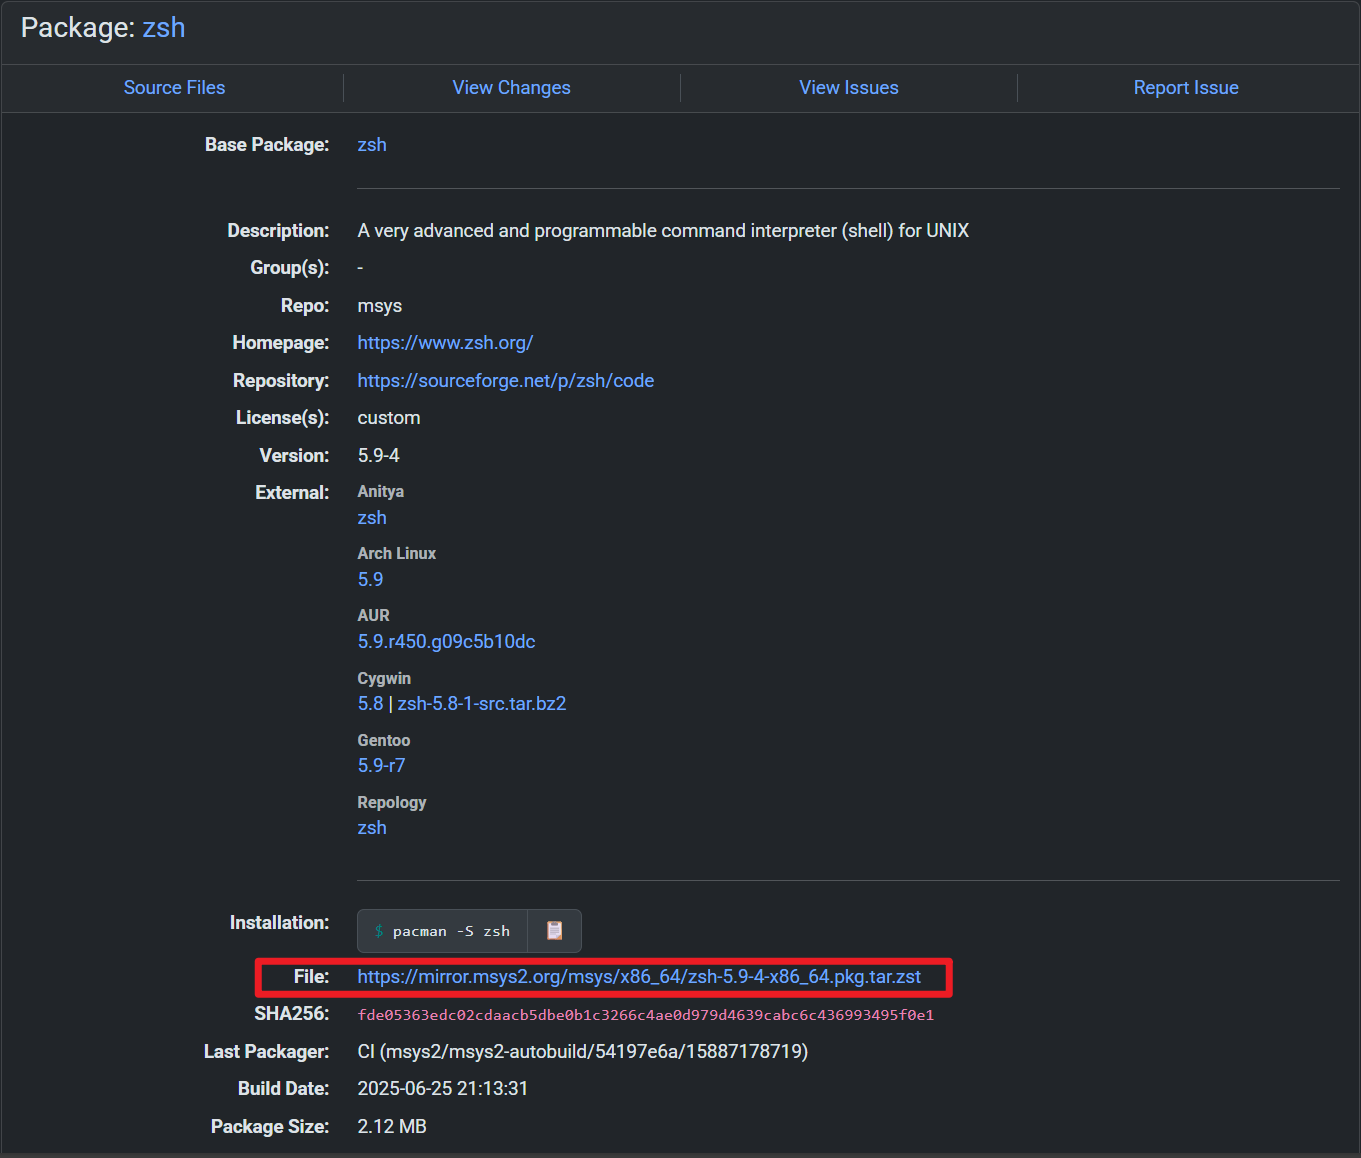Download the zsh-5.9-4 pkg.tar.zst file link
This screenshot has height=1158, width=1361.
(639, 977)
